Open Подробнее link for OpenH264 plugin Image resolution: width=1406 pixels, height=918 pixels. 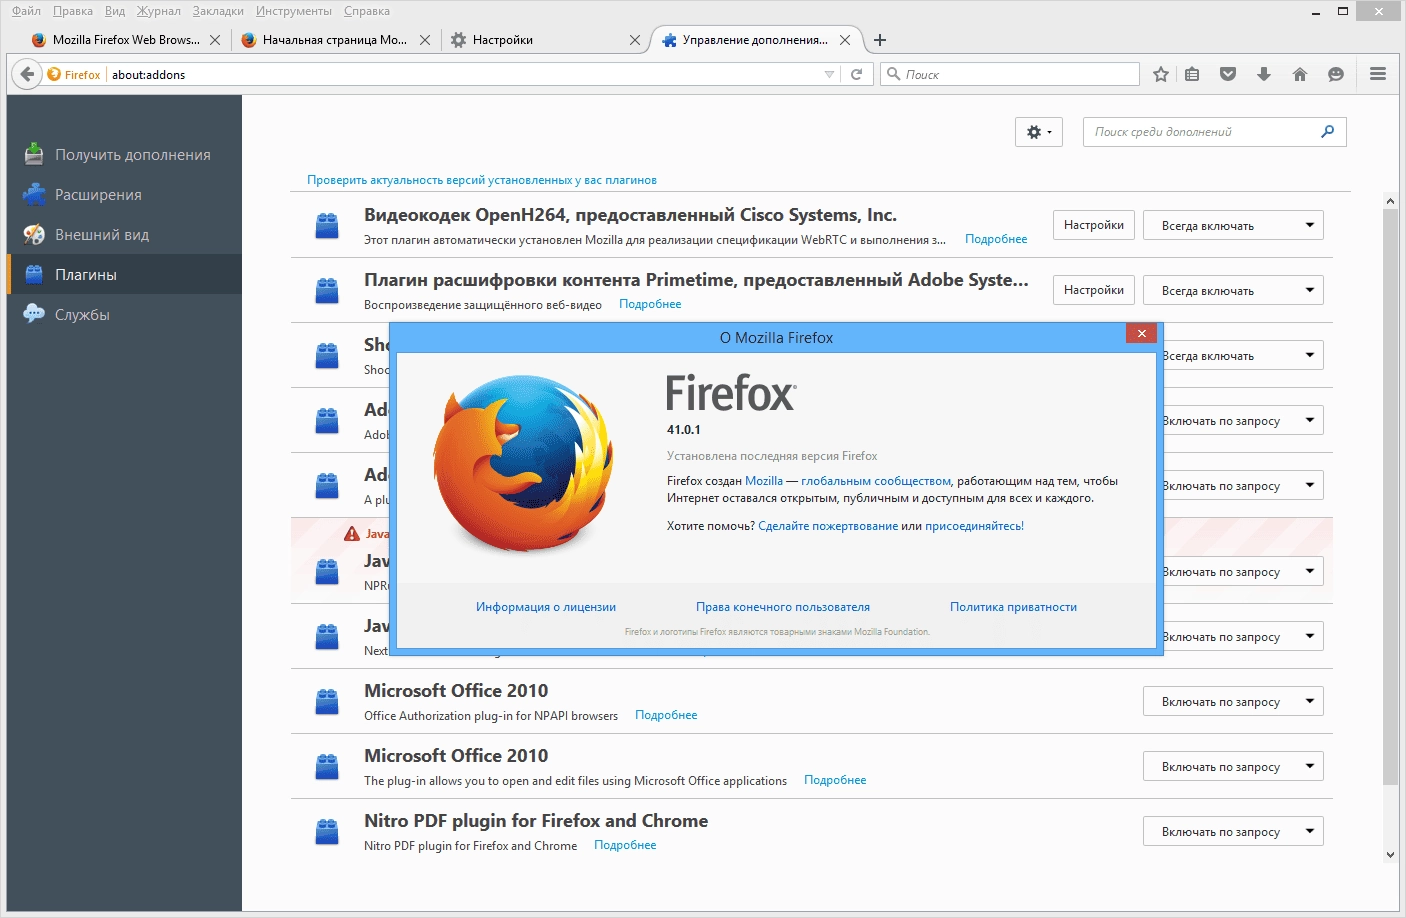(996, 239)
